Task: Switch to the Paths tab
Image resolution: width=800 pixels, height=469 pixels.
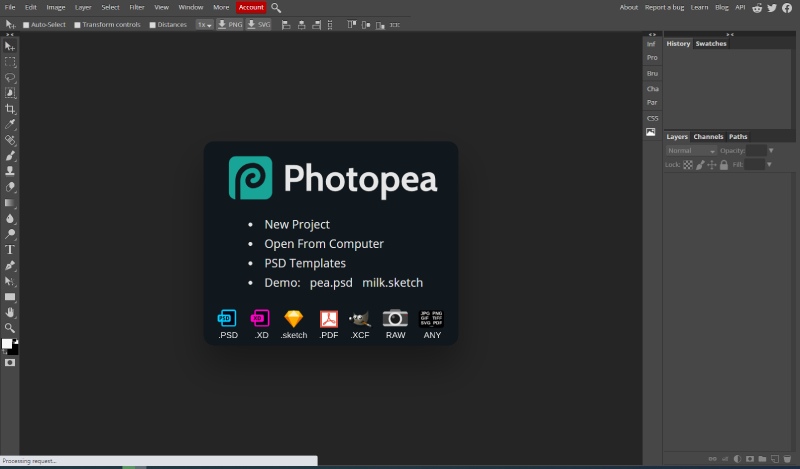Action: (738, 137)
